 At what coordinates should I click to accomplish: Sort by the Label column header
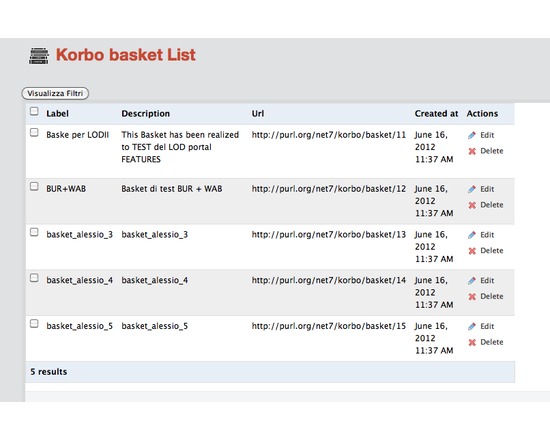coord(57,114)
